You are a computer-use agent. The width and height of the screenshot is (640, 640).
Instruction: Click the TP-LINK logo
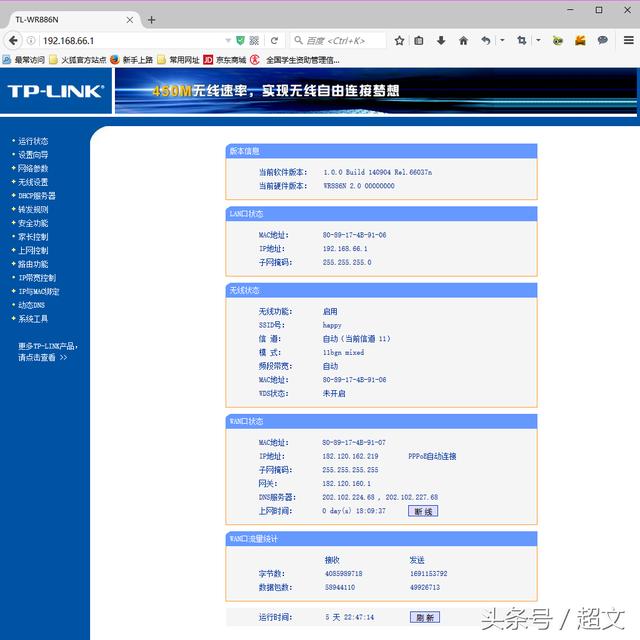[56, 91]
